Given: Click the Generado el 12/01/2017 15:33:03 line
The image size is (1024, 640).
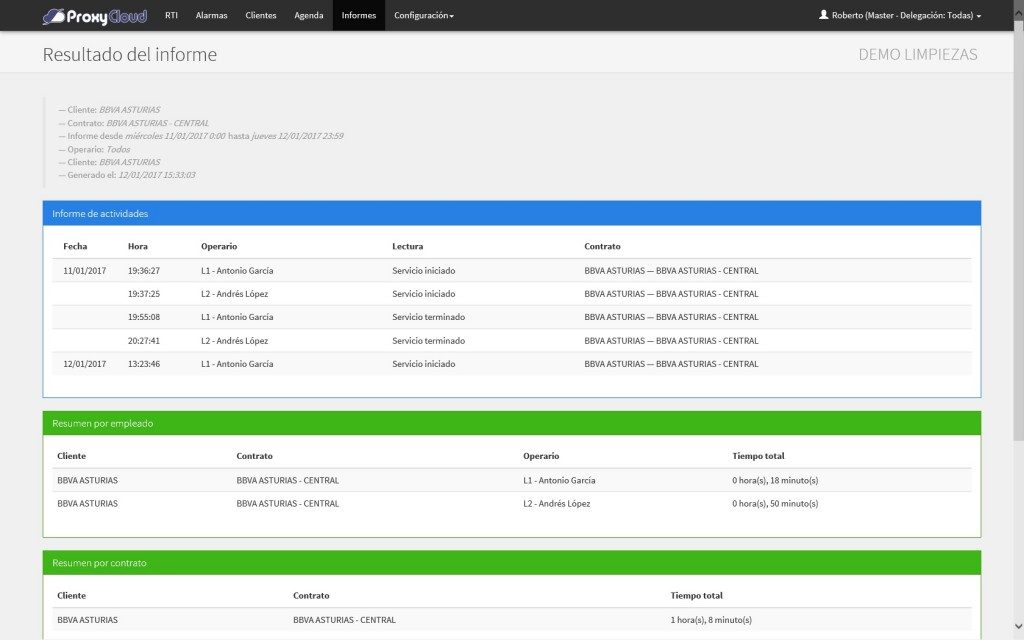Looking at the screenshot, I should (x=127, y=175).
